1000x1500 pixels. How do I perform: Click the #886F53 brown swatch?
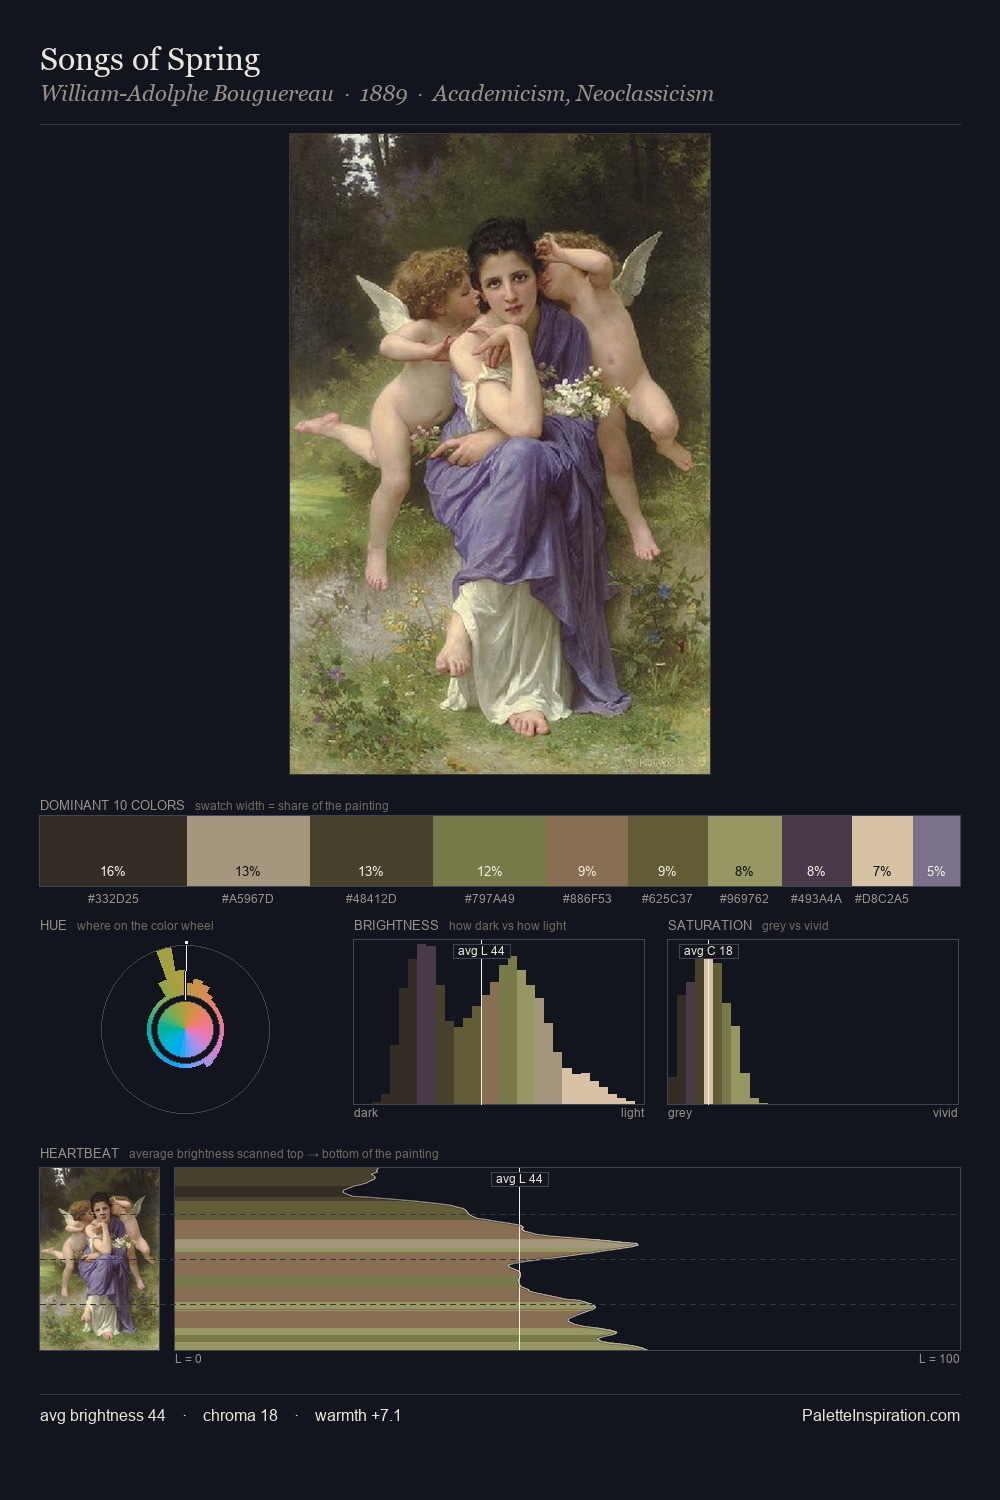pyautogui.click(x=588, y=851)
